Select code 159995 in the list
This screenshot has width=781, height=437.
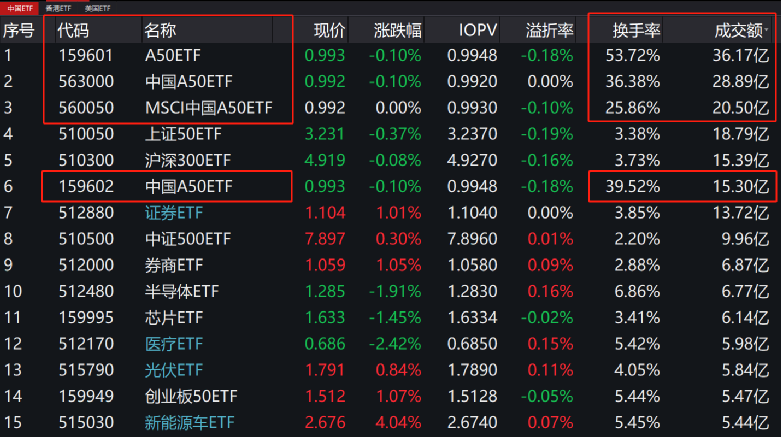[86, 317]
